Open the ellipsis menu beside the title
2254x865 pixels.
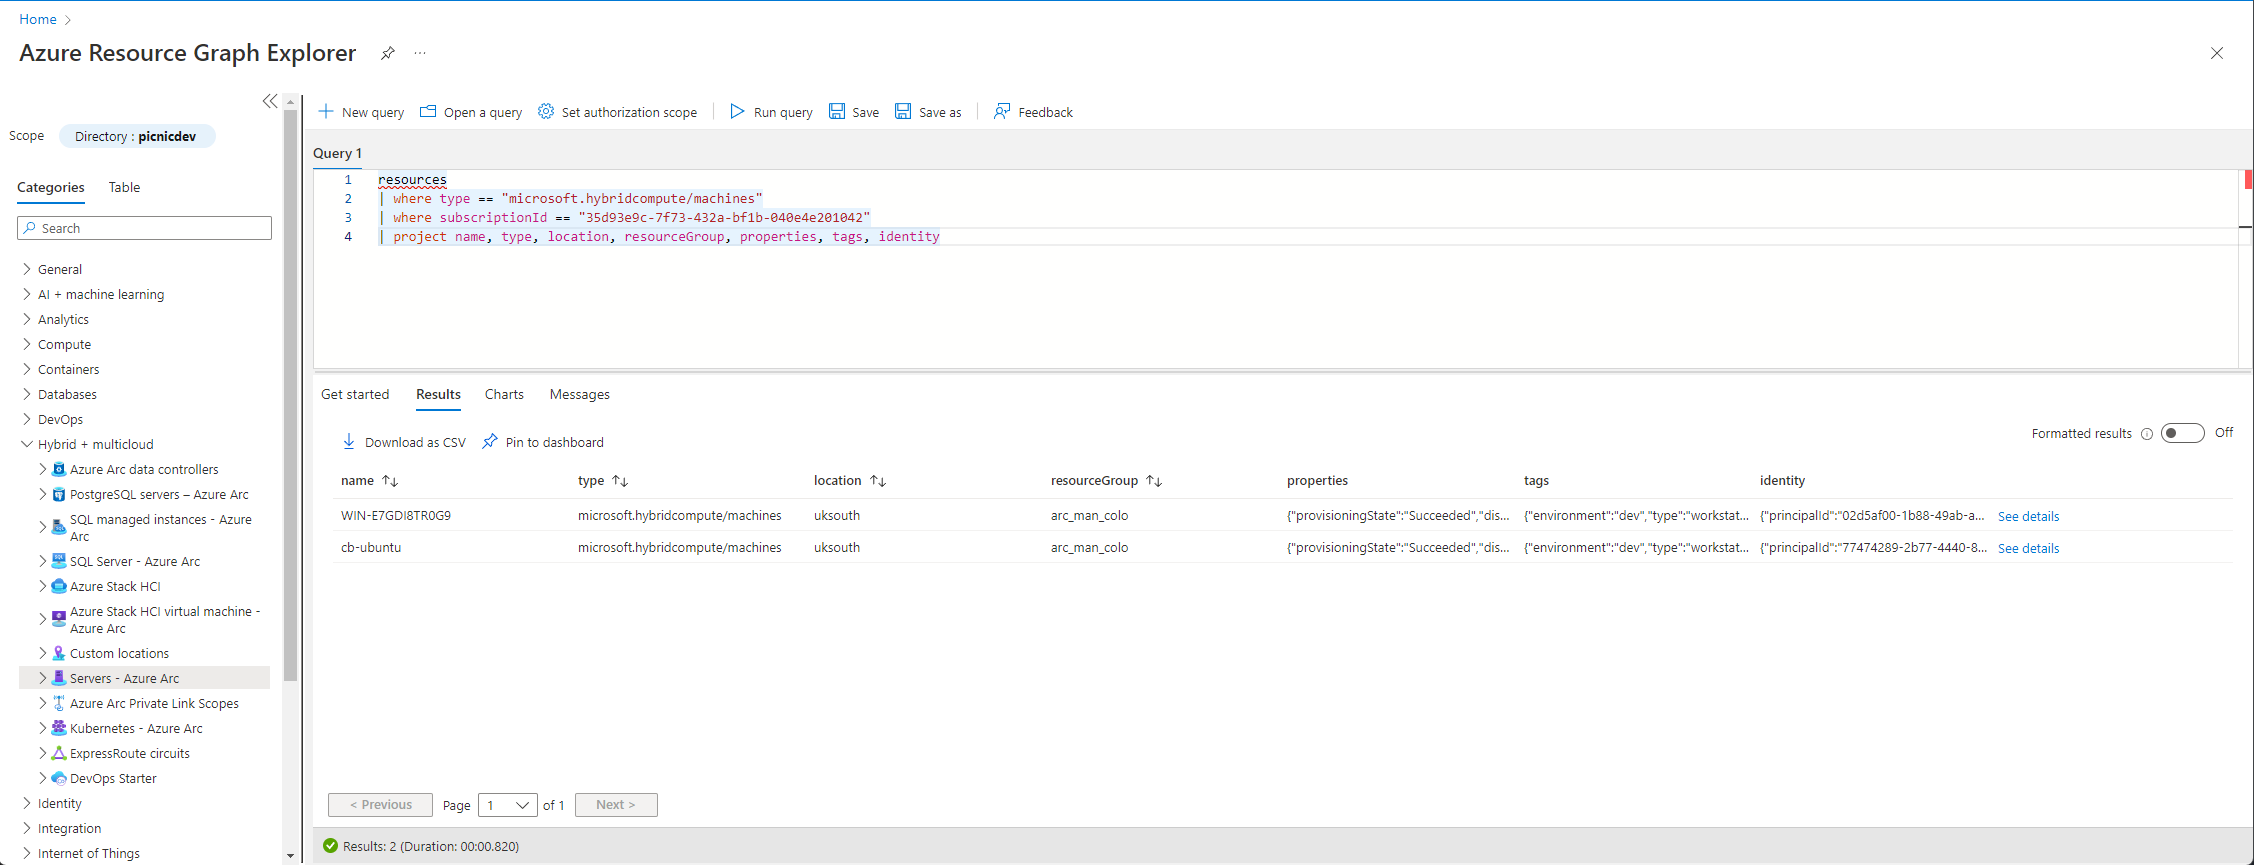[x=420, y=53]
